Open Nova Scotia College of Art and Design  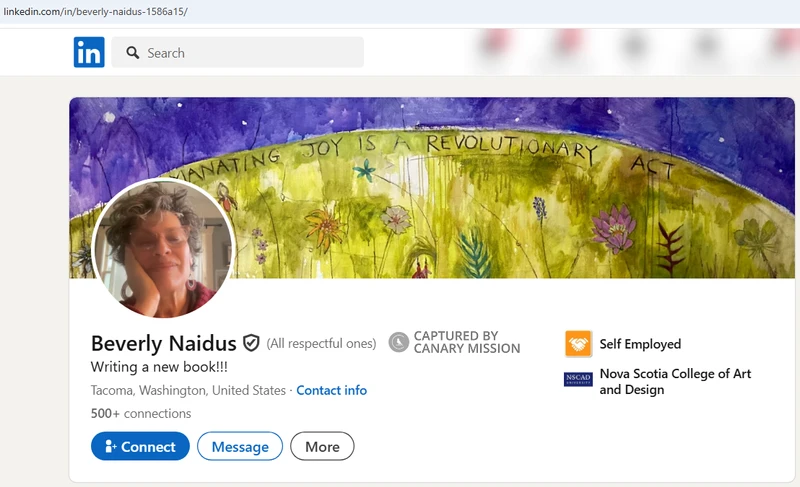[675, 381]
